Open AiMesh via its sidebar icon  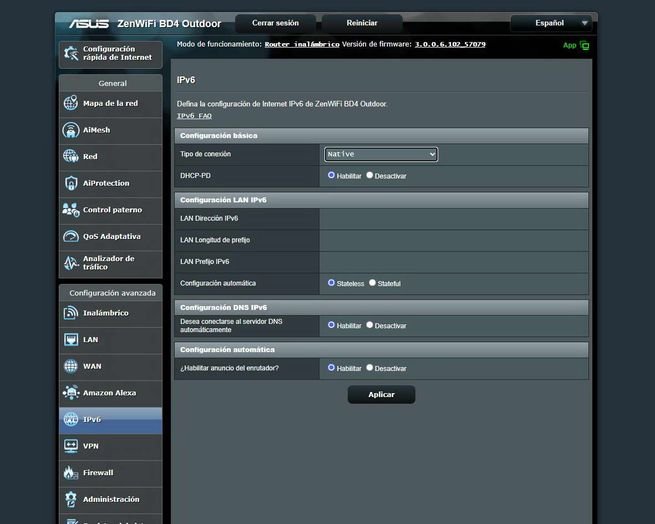pyautogui.click(x=70, y=130)
